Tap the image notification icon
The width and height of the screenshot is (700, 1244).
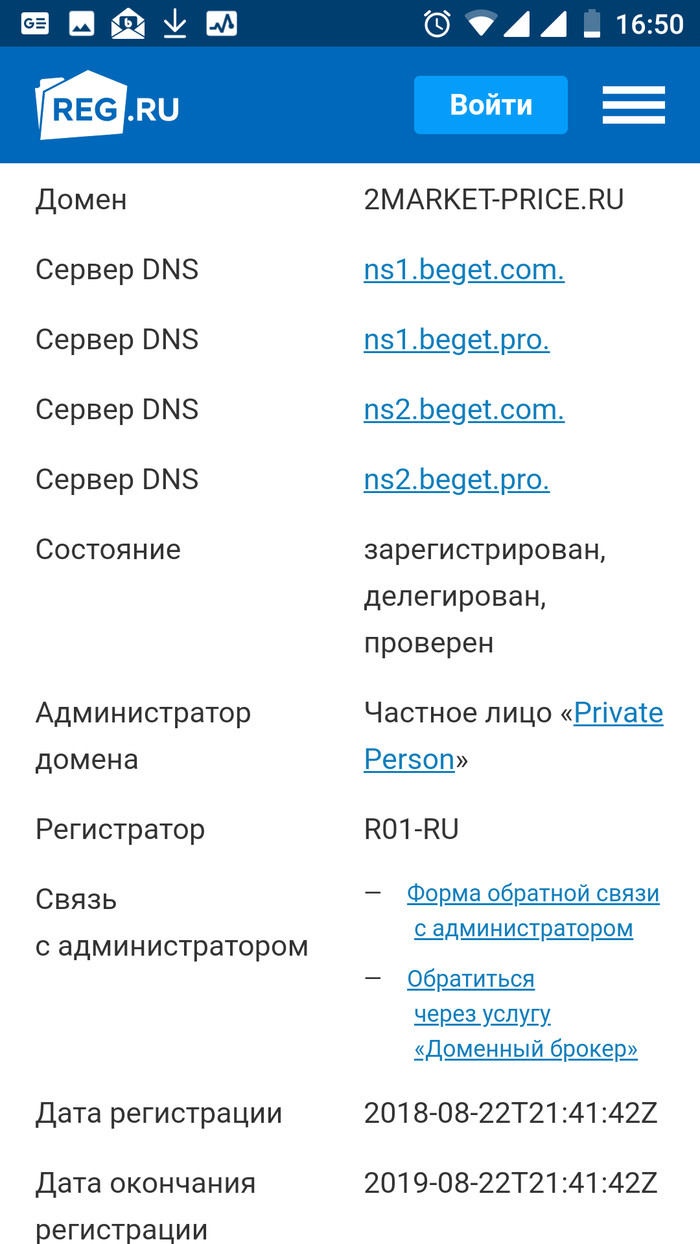tap(81, 23)
